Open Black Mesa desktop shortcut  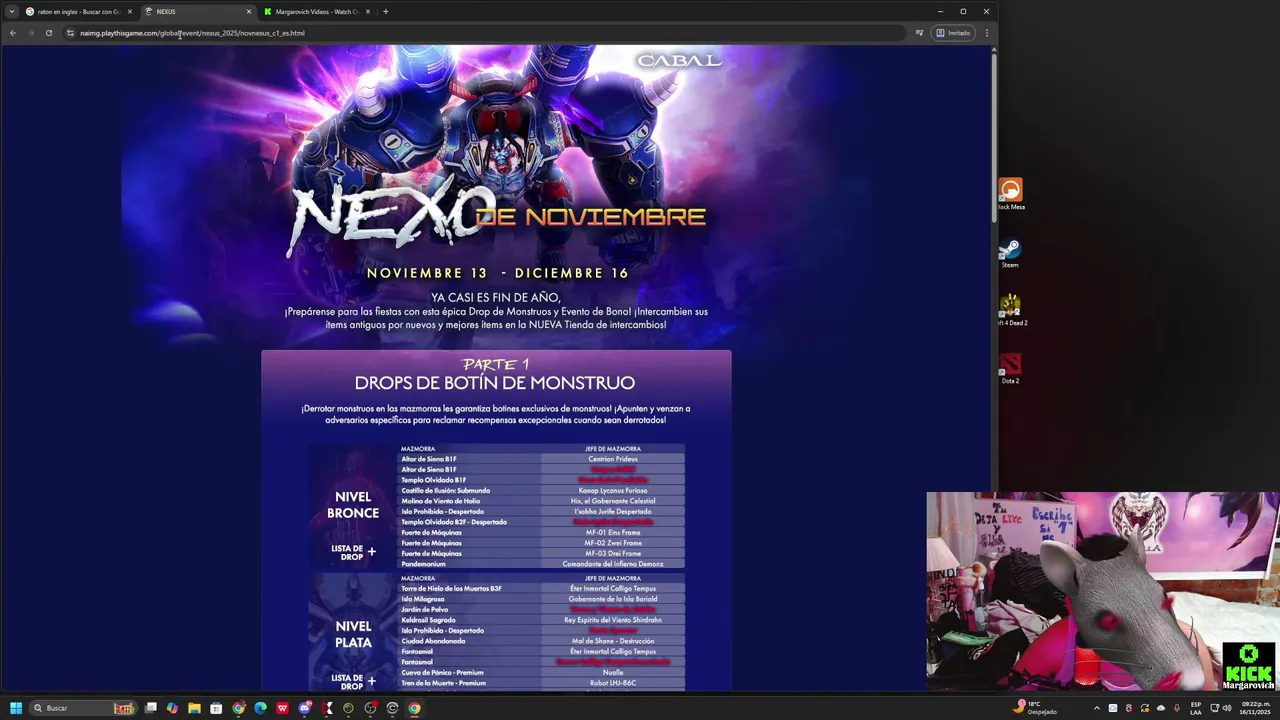pos(1010,194)
